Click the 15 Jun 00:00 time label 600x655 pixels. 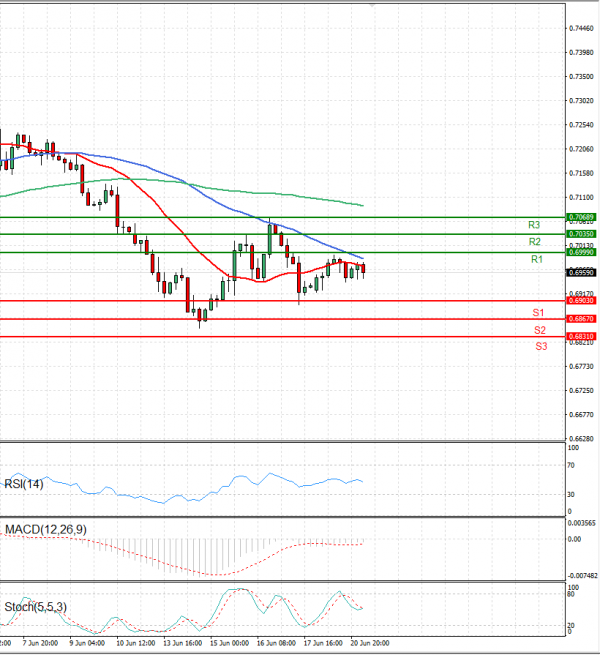point(229,643)
